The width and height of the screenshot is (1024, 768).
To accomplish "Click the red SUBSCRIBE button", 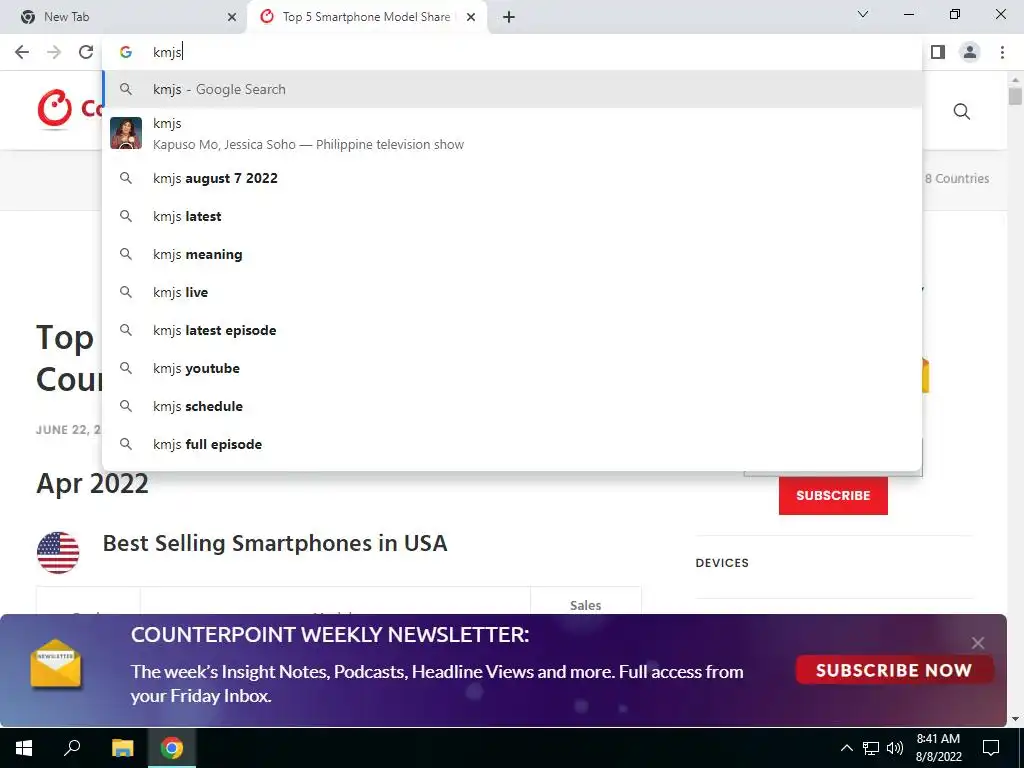I will pyautogui.click(x=833, y=496).
